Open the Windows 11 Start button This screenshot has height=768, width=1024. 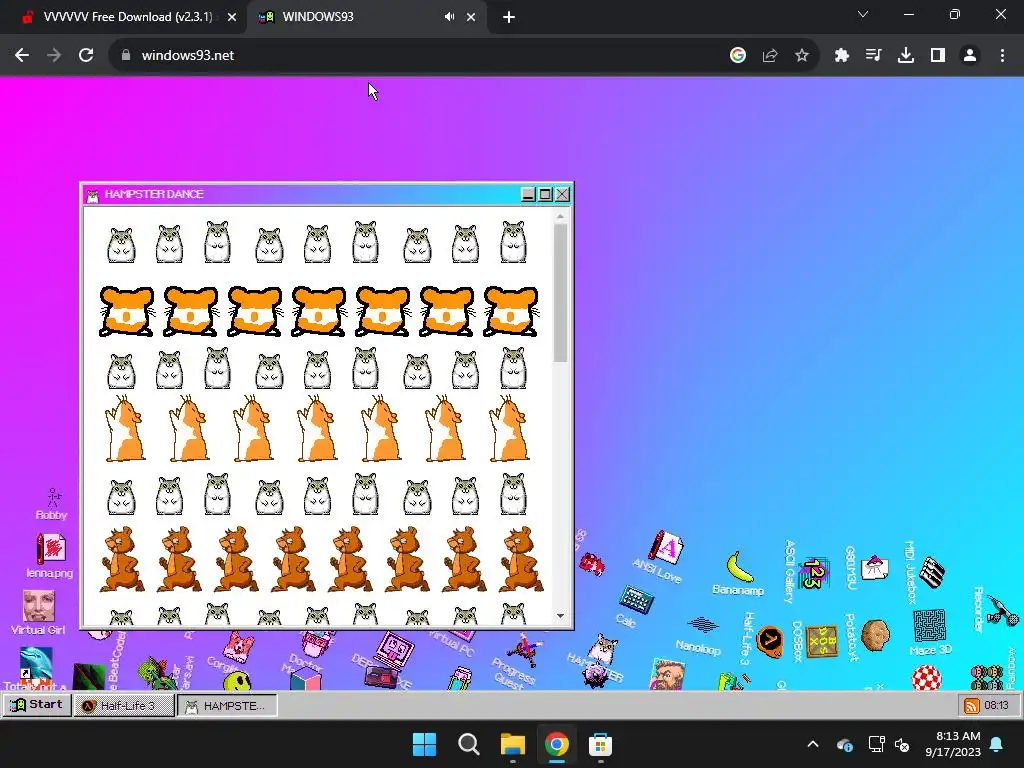tap(424, 744)
